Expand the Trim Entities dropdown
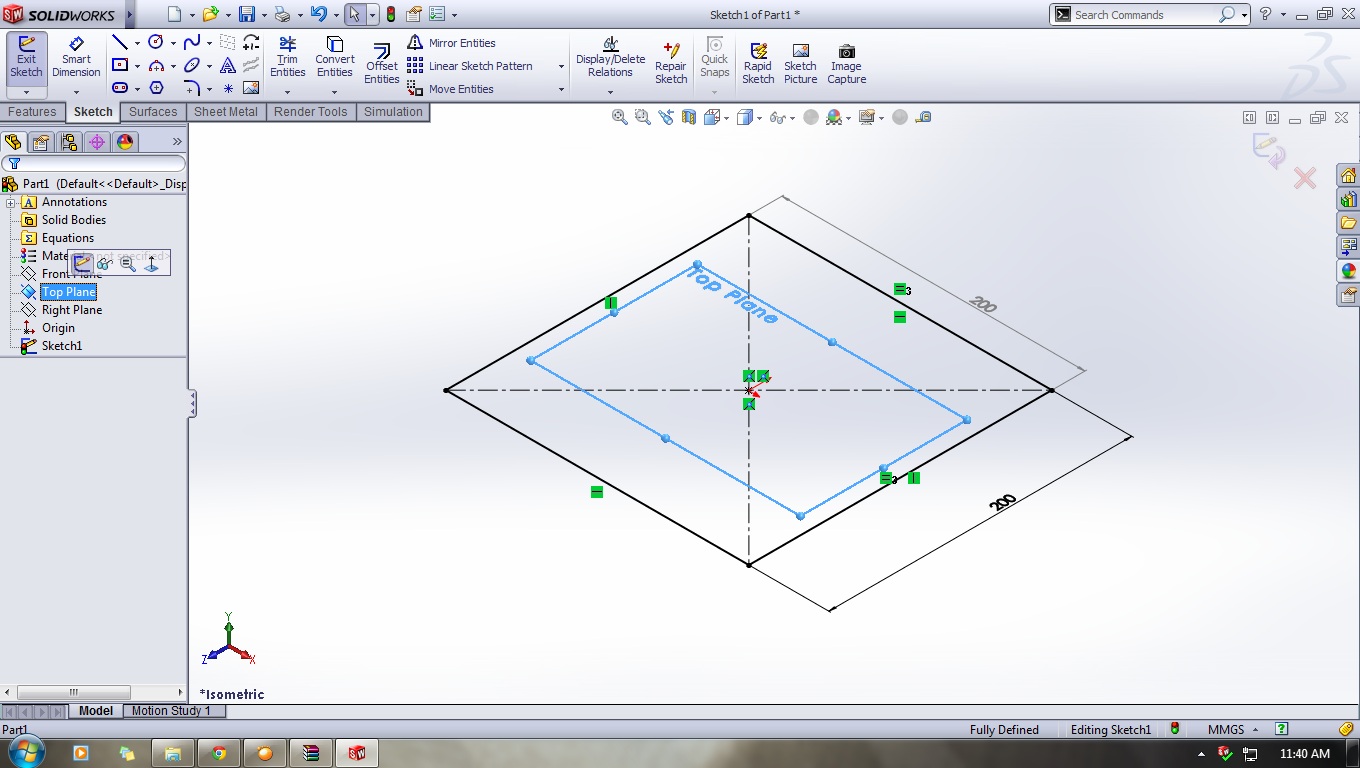The width and height of the screenshot is (1360, 768). pos(287,93)
